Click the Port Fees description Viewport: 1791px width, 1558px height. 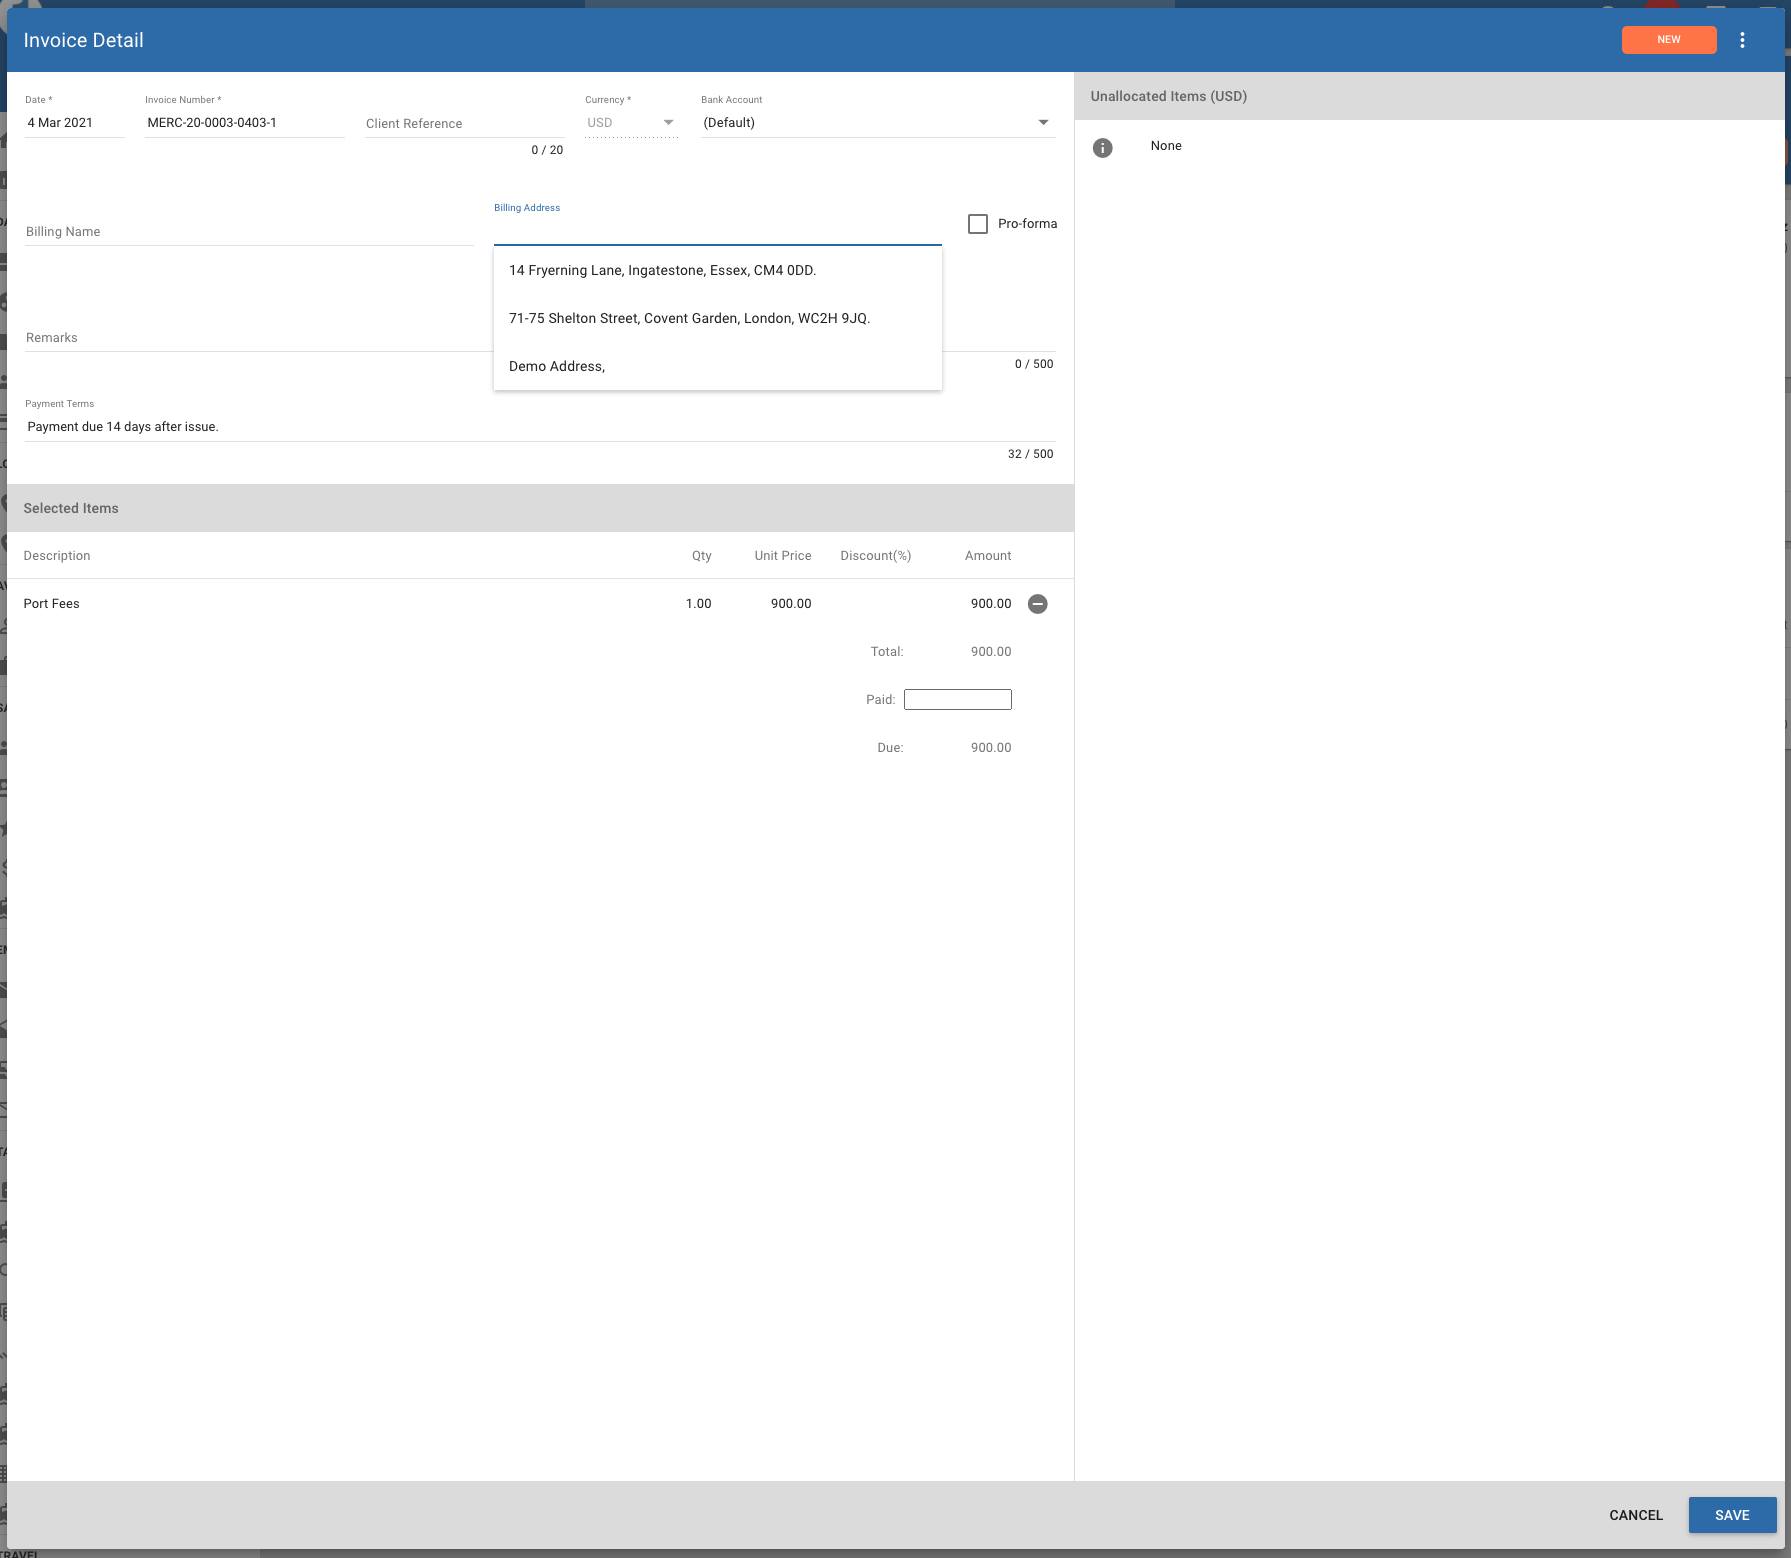(52, 604)
